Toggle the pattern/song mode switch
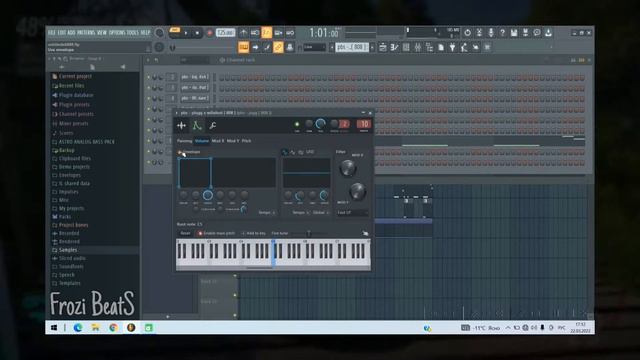The width and height of the screenshot is (640, 360). click(x=175, y=30)
